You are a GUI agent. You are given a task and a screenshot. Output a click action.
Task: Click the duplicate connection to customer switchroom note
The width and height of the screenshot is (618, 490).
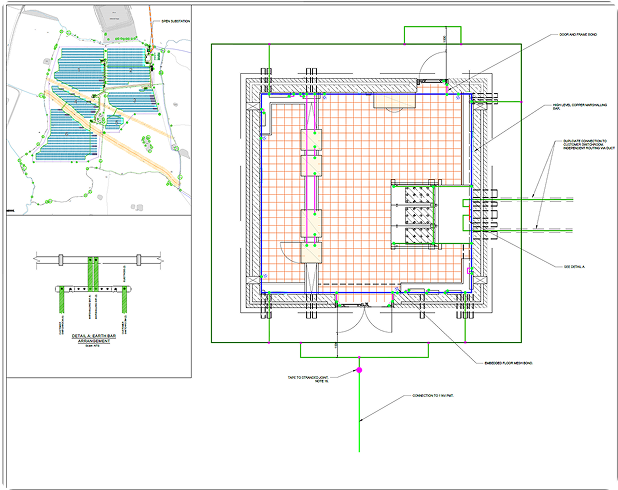(x=589, y=144)
